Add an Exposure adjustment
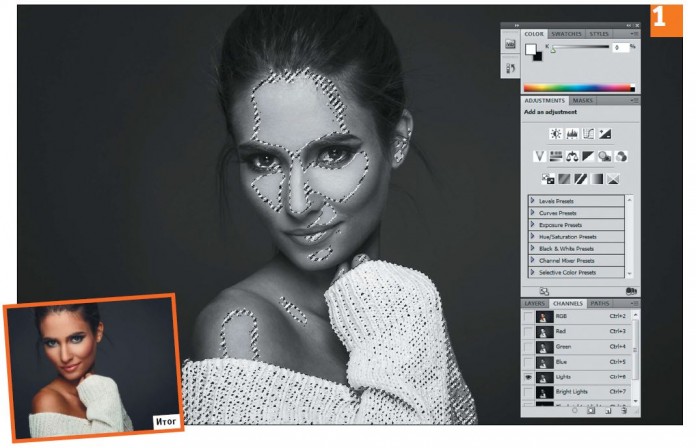The width and height of the screenshot is (696, 448). [605, 133]
